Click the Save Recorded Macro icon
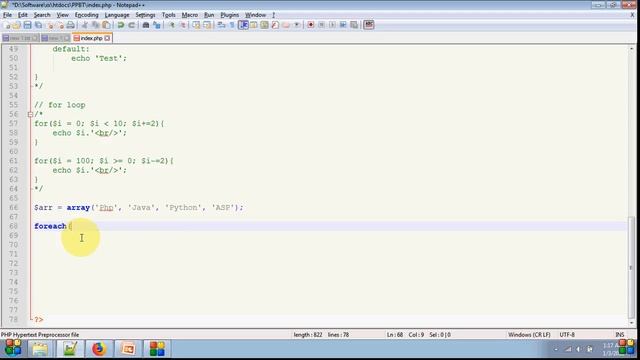Viewport: 640px width, 360px height. [x=354, y=25]
